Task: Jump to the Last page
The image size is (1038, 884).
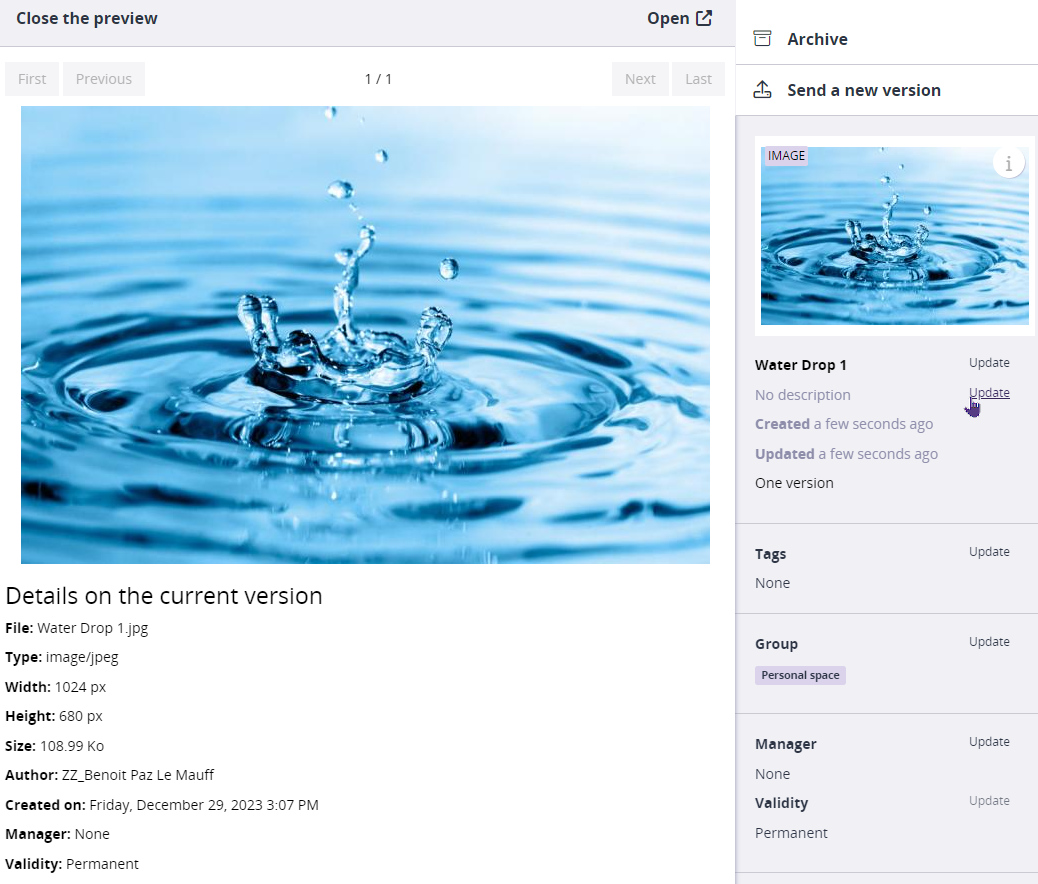Action: [698, 79]
